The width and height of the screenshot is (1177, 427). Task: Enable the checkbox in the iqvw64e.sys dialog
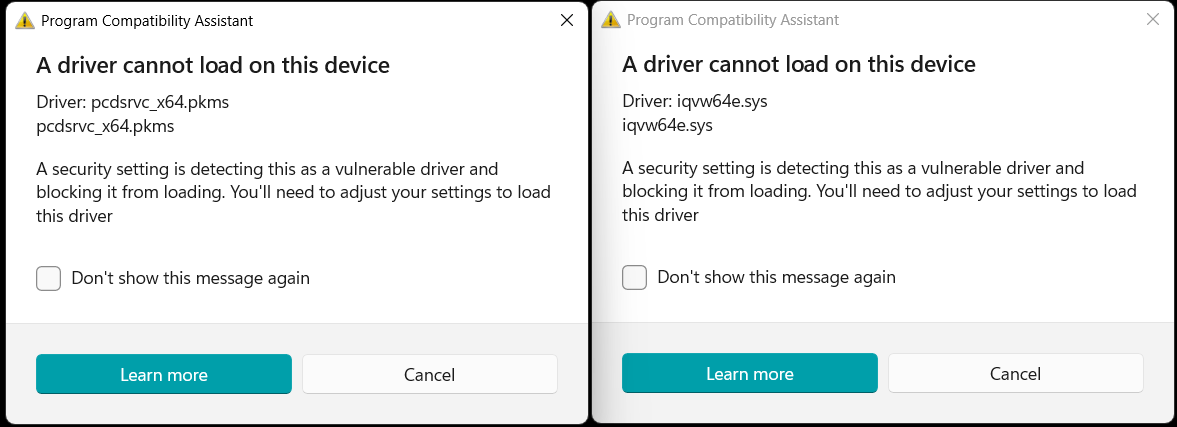(634, 277)
